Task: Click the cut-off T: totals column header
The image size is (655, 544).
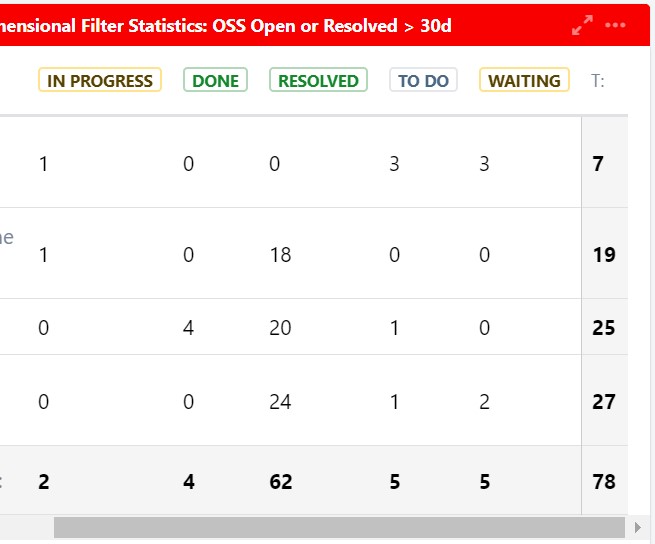Action: 597,81
